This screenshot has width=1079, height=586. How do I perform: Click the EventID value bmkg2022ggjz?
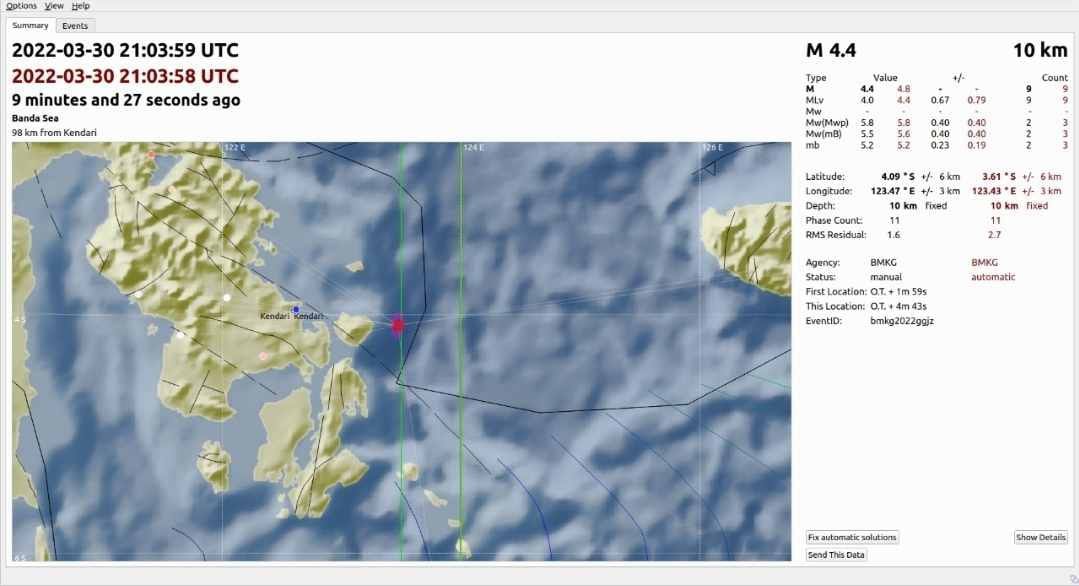tap(902, 320)
